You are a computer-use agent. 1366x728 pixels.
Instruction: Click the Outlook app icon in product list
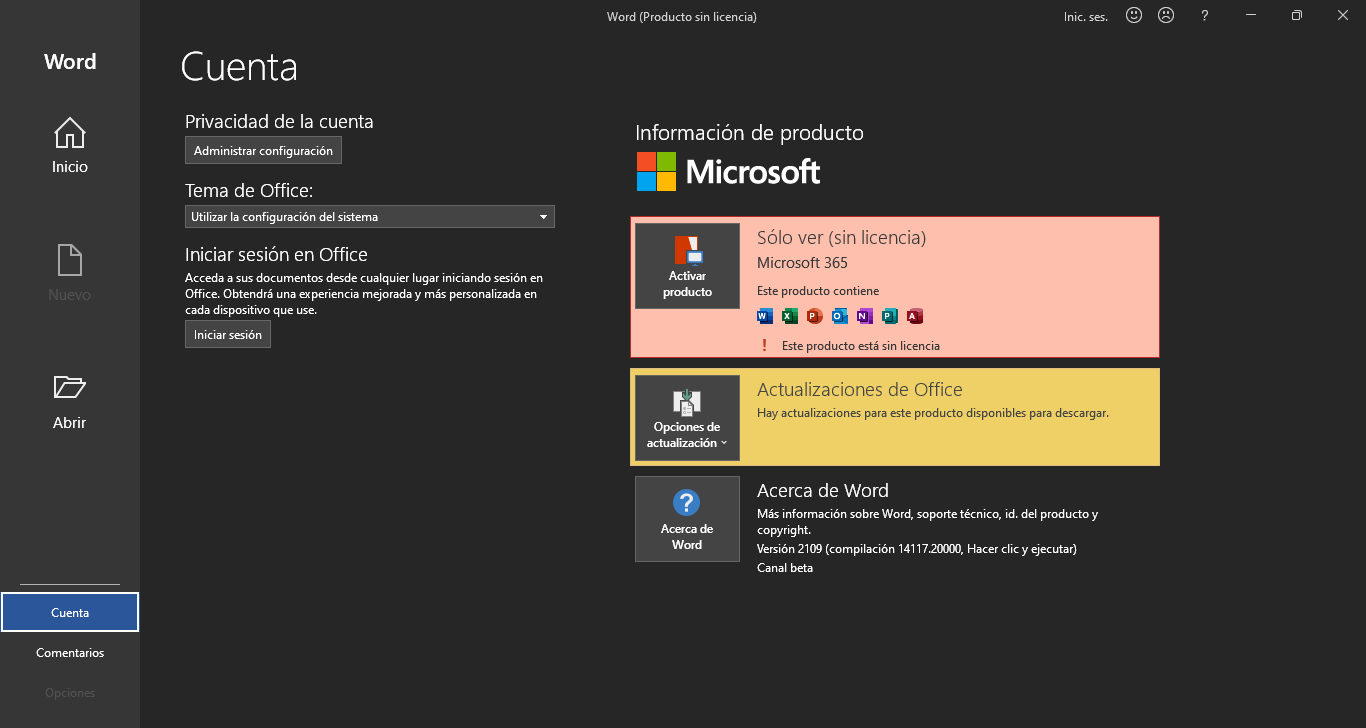click(x=839, y=317)
